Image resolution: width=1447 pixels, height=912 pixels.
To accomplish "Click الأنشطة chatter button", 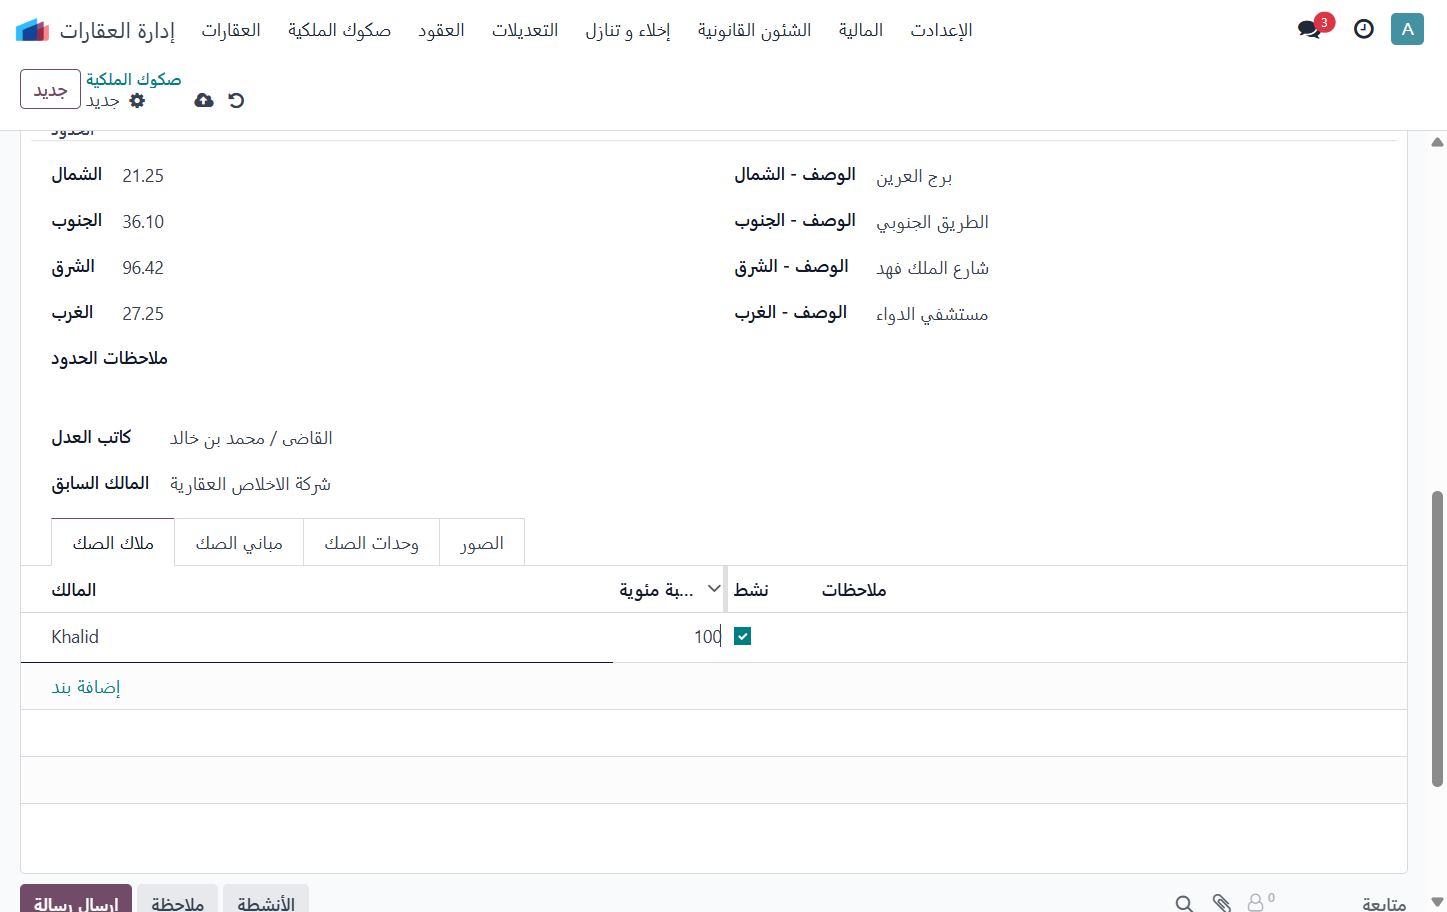I will click(x=266, y=900).
